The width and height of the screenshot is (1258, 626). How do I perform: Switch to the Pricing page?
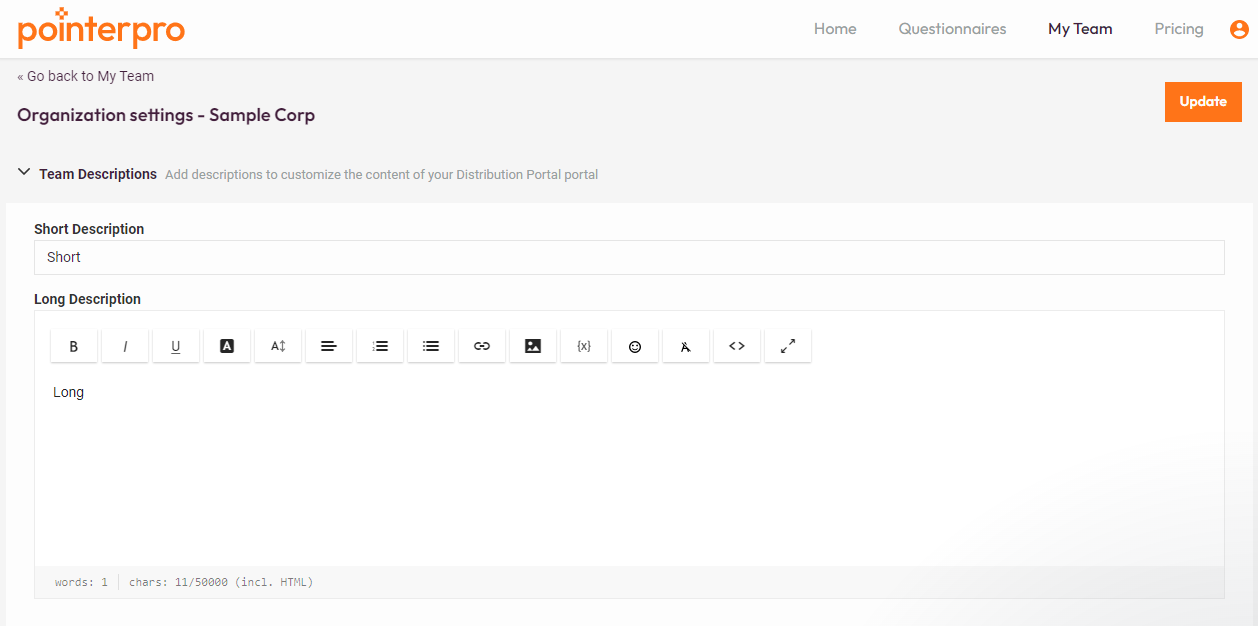pyautogui.click(x=1178, y=28)
